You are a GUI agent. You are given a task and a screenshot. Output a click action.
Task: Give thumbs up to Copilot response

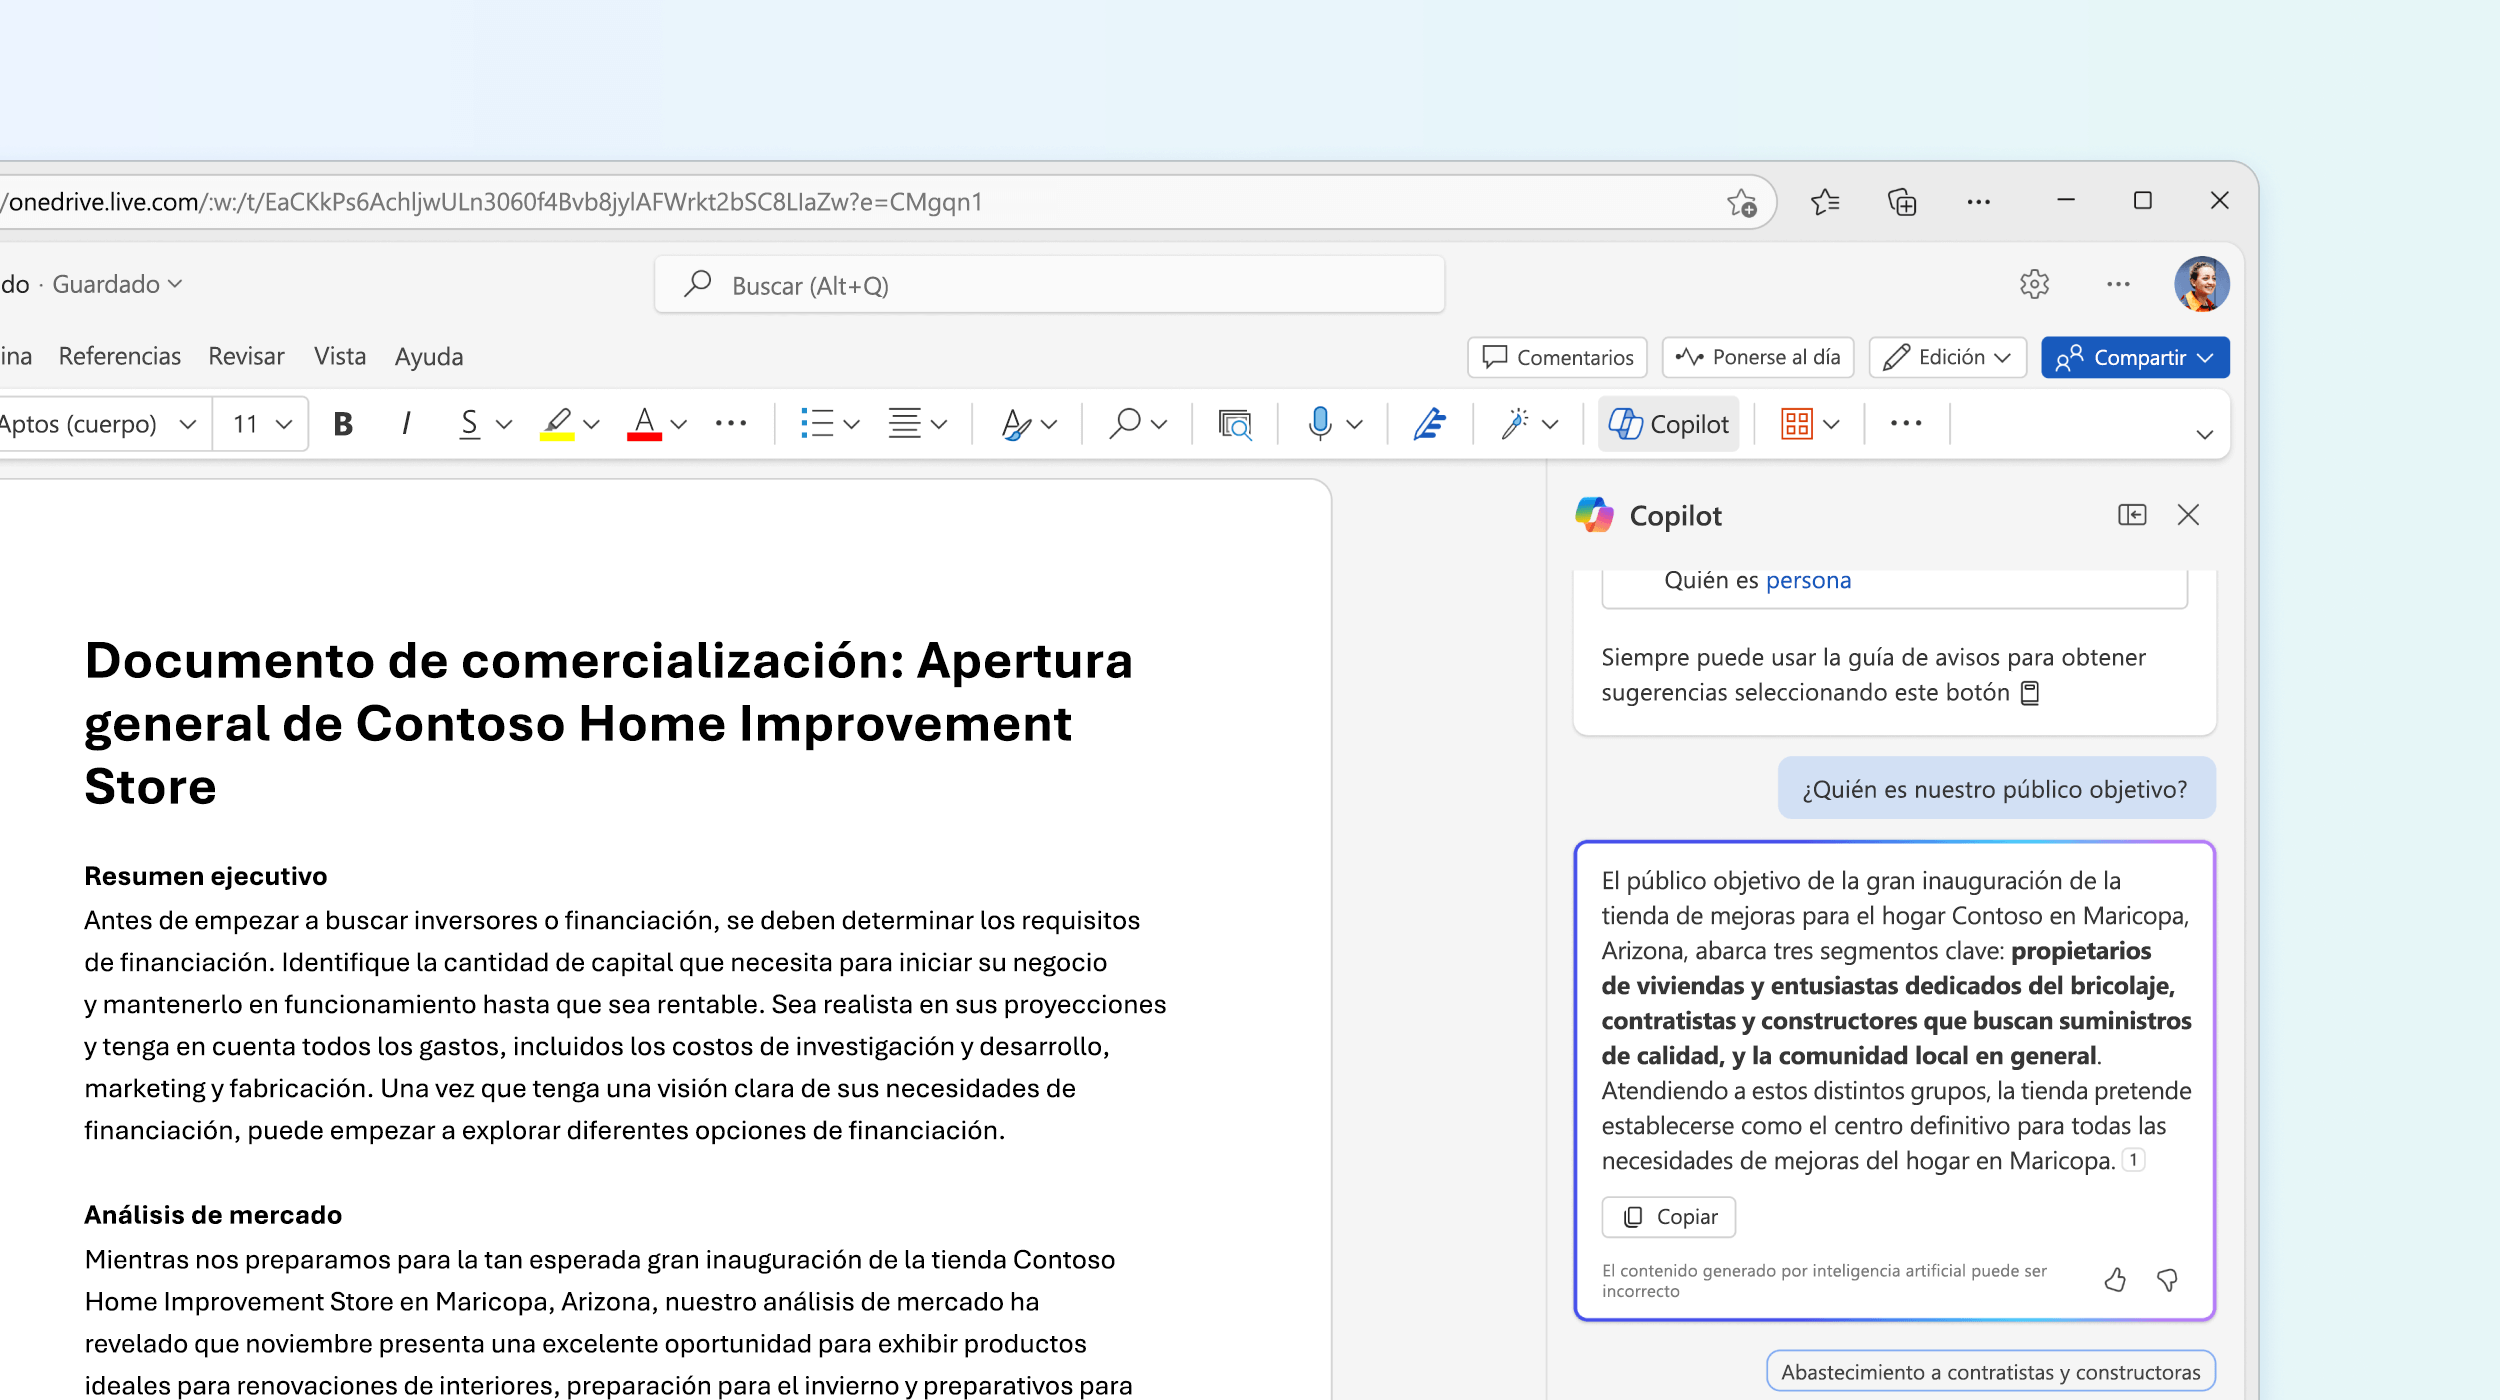click(x=2114, y=1281)
